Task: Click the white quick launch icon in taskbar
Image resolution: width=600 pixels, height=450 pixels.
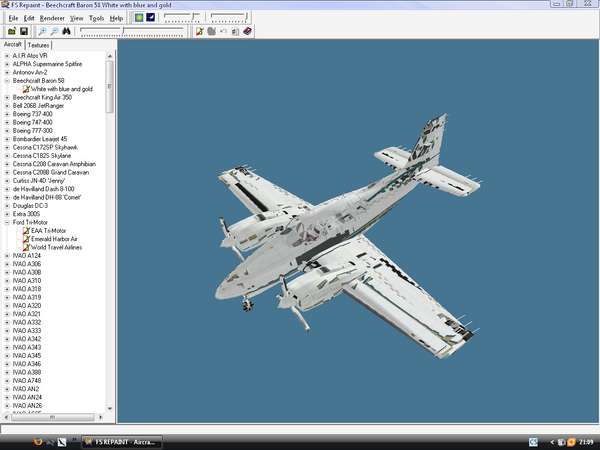Action: [x=62, y=442]
